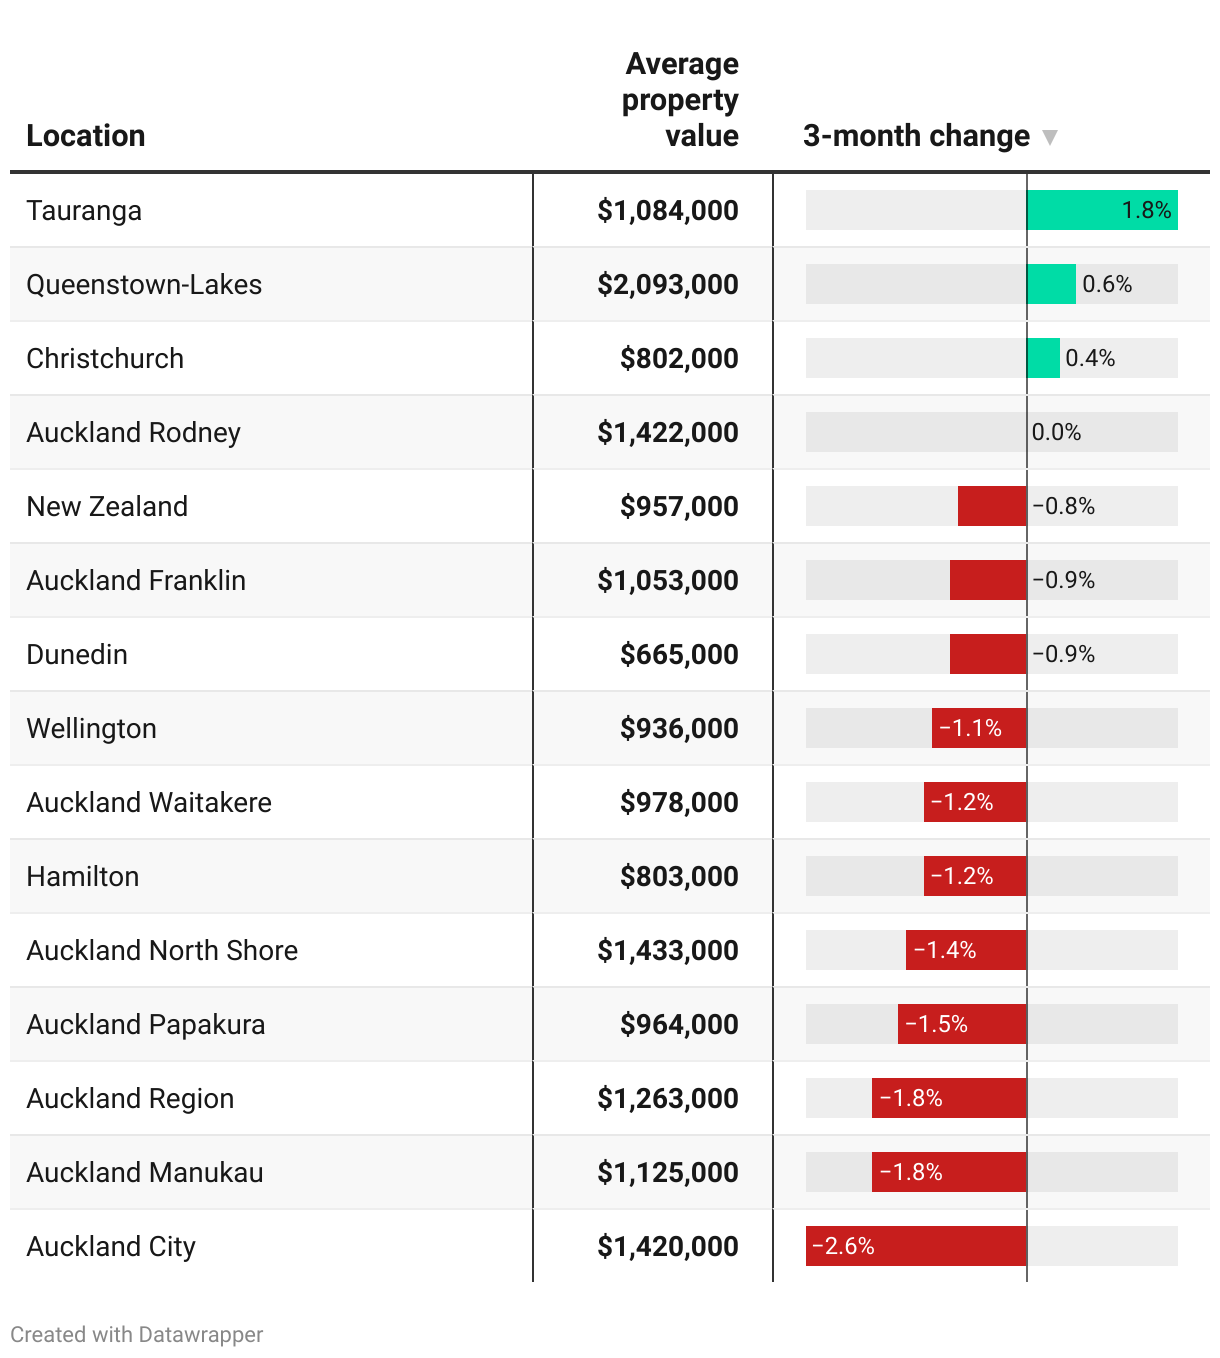The image size is (1220, 1358).
Task: Select the Christchurch row label
Action: [x=105, y=359]
